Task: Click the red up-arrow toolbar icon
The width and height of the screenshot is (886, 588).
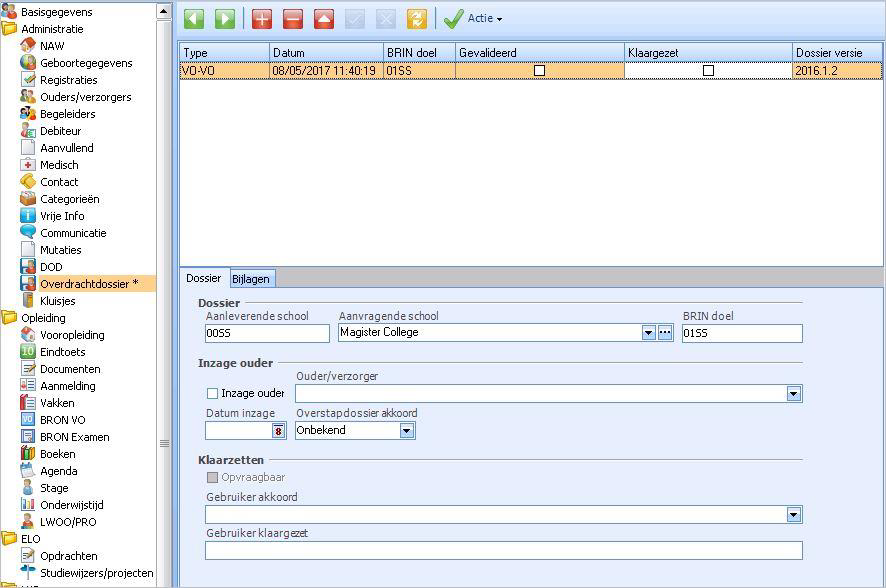Action: click(x=324, y=19)
